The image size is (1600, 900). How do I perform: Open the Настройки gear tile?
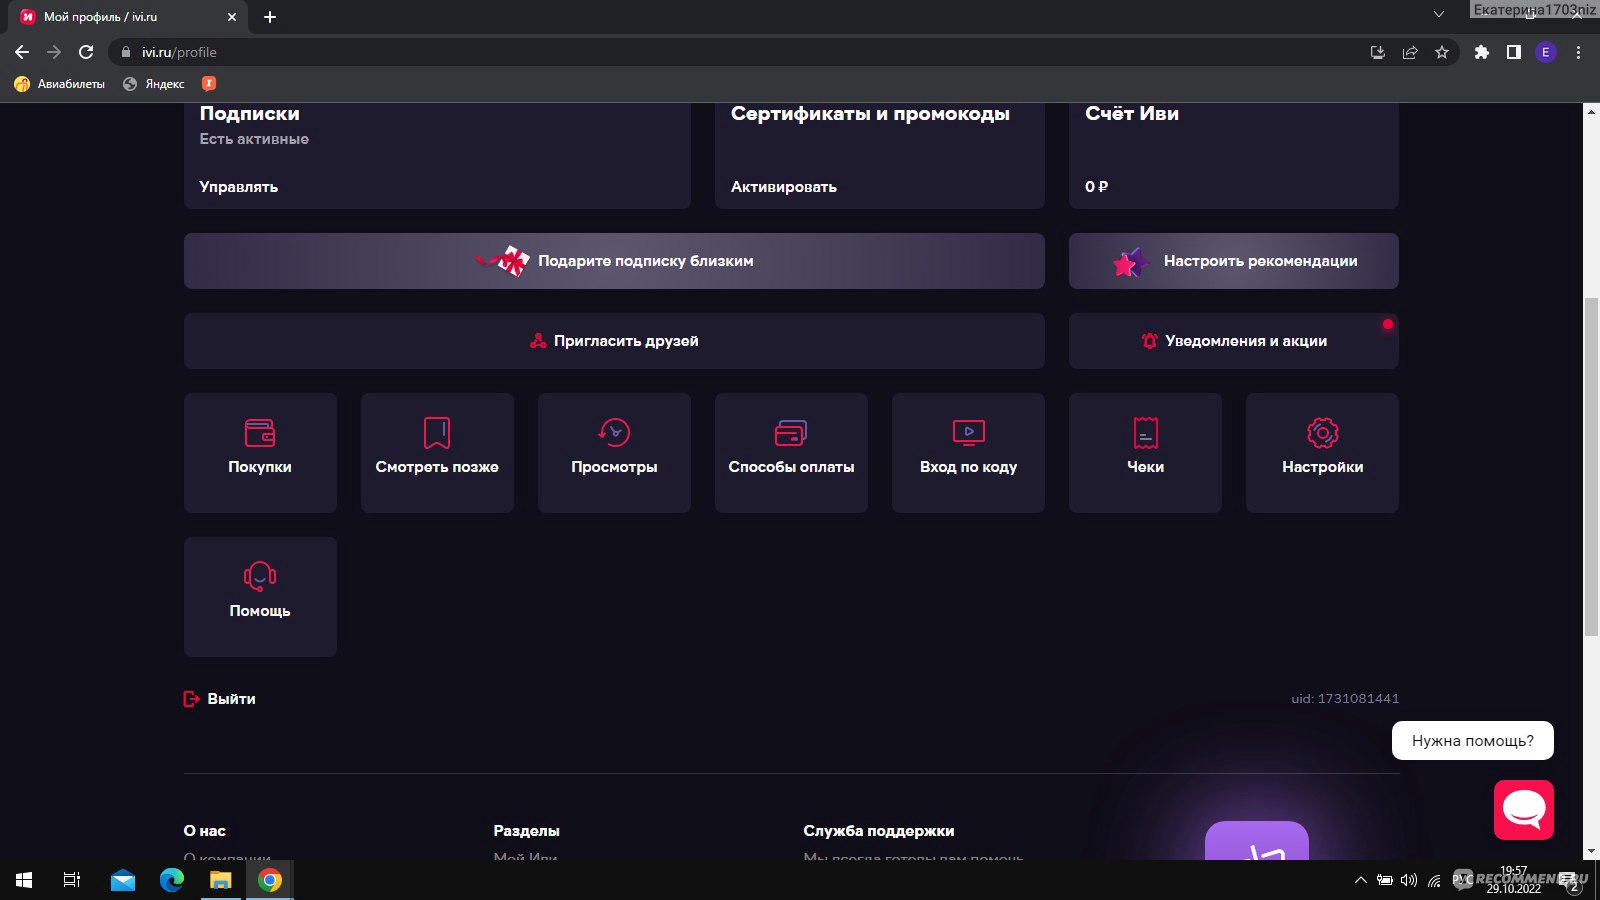pos(1322,453)
